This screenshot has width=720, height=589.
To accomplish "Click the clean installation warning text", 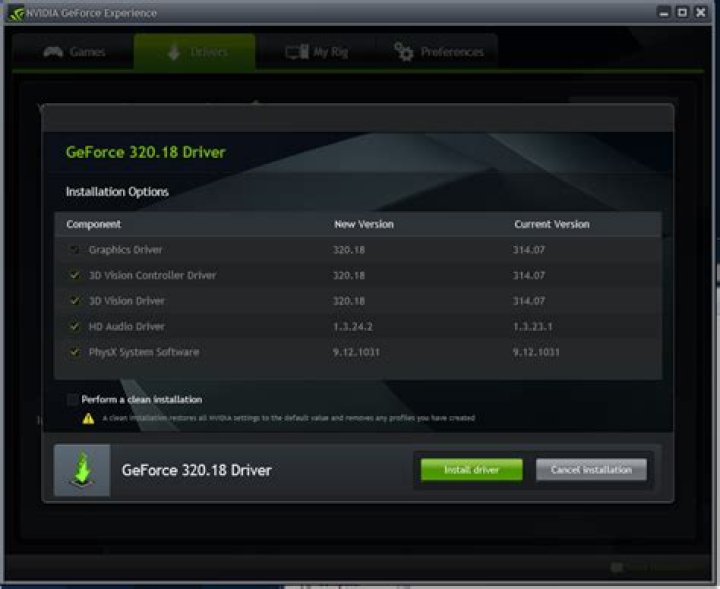I will point(288,418).
